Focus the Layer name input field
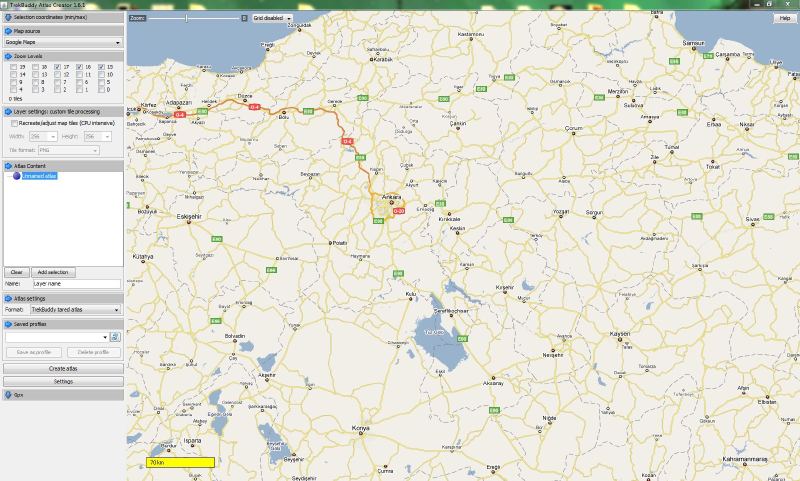 click(x=77, y=284)
